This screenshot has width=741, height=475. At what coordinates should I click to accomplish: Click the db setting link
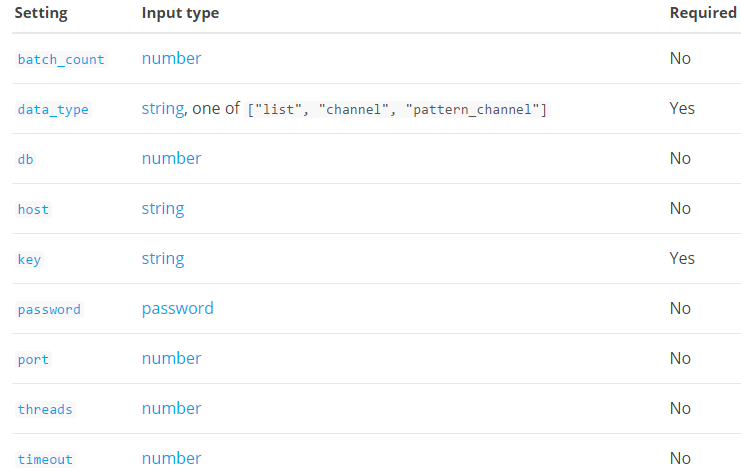tap(25, 159)
